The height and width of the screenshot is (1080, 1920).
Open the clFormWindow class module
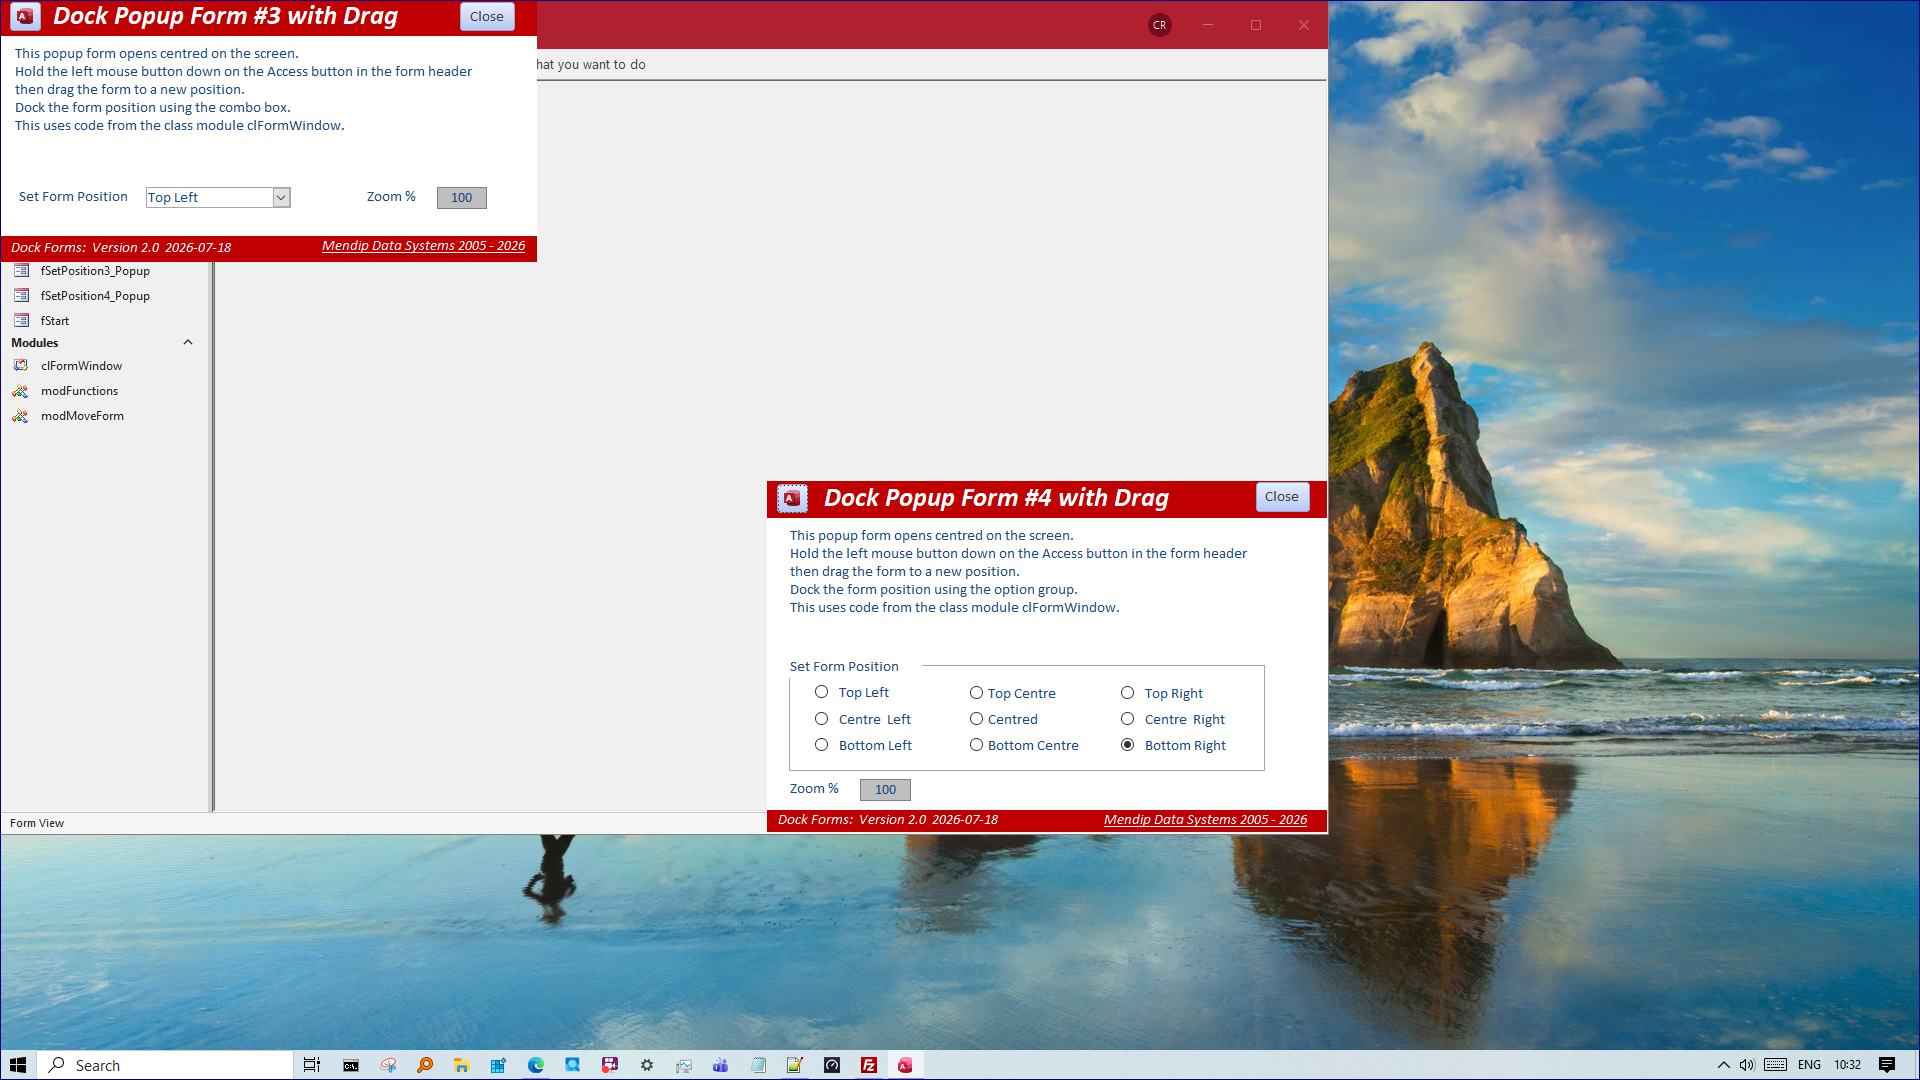click(81, 366)
